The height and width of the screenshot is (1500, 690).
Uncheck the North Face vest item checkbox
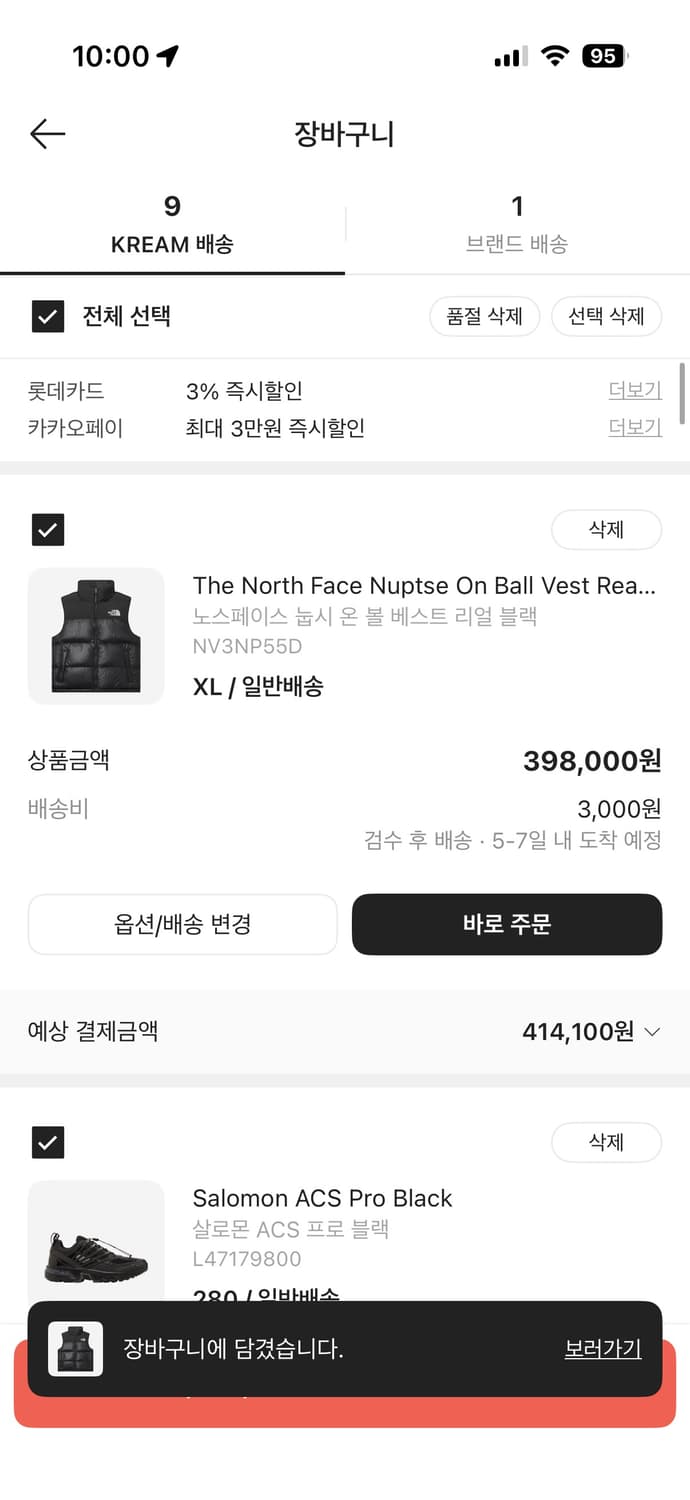point(47,530)
